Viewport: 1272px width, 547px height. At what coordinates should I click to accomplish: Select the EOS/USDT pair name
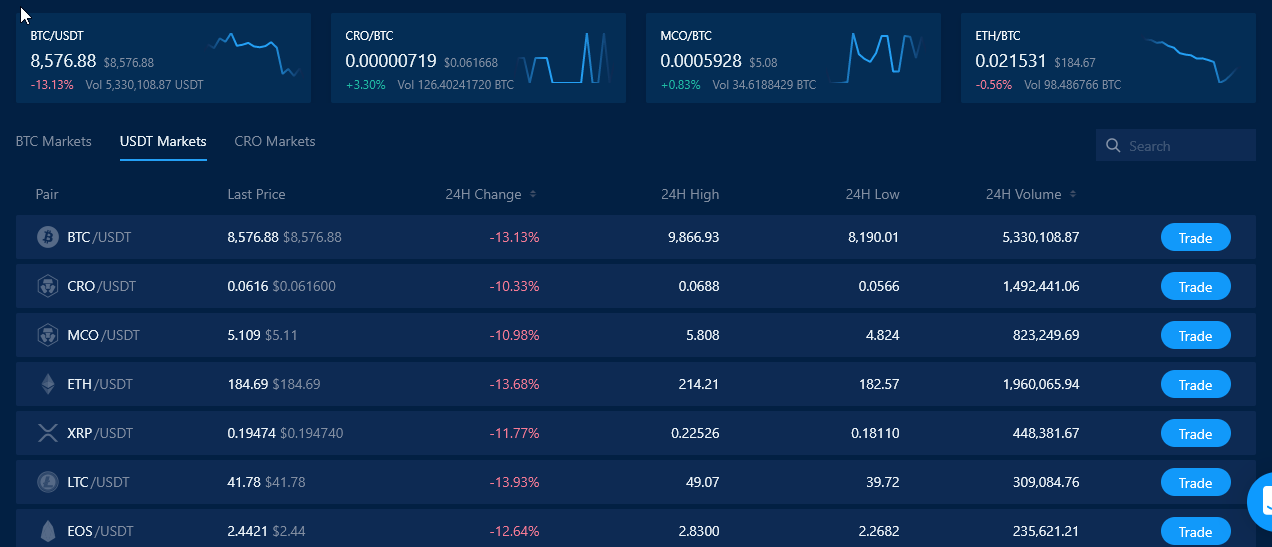[100, 531]
